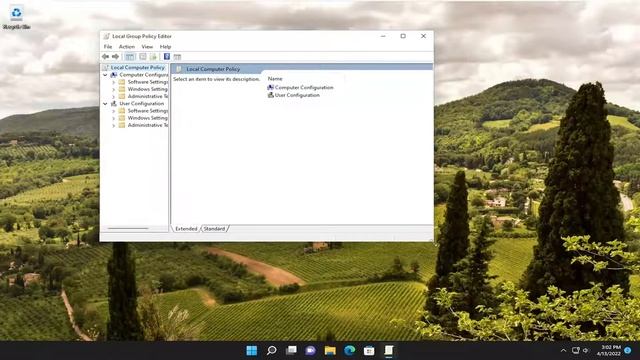The height and width of the screenshot is (360, 640).
Task: Go back with the toolbar Back arrow
Action: click(105, 57)
